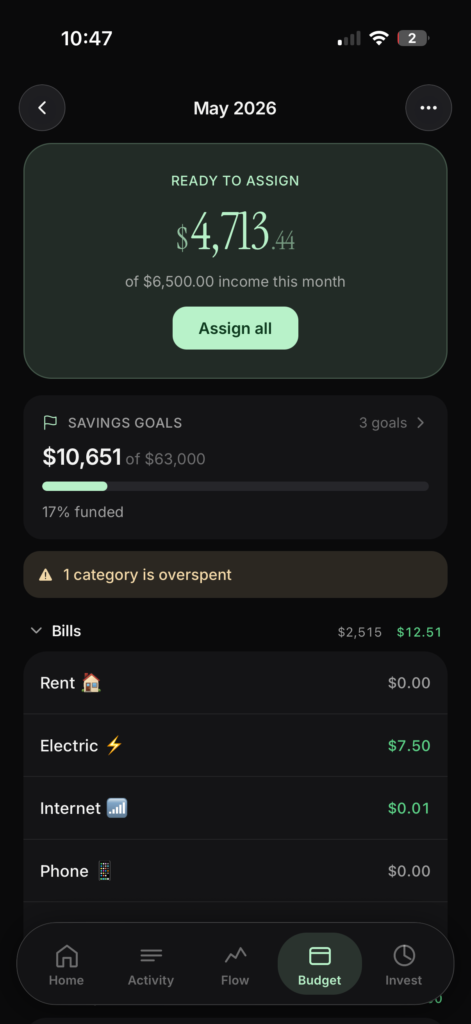Open the 1 category is overspent alert
This screenshot has height=1024, width=471.
tap(235, 575)
